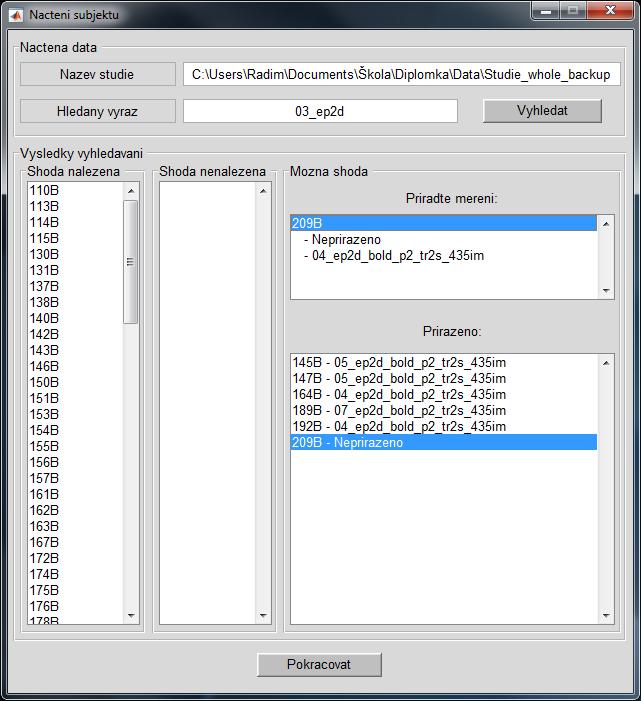The height and width of the screenshot is (701, 641).
Task: Select subject 172B in the list
Action: [x=75, y=558]
